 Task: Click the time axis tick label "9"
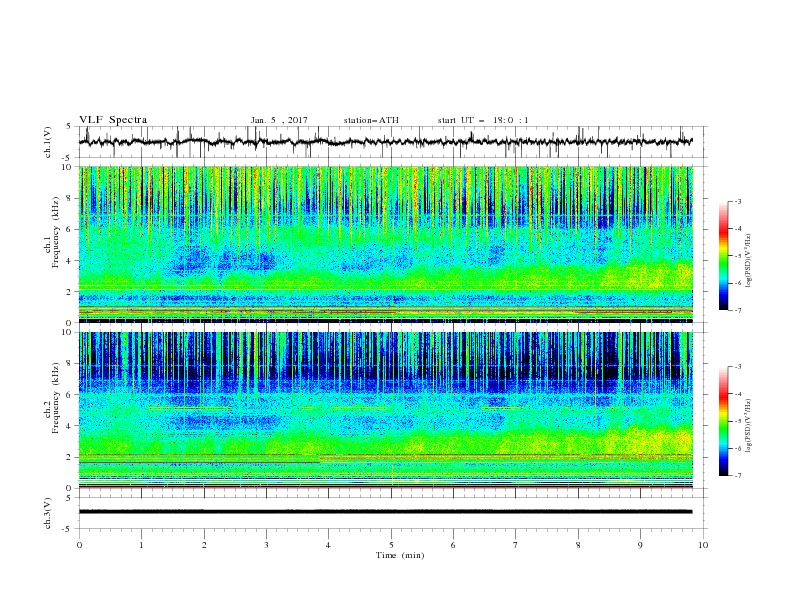pos(640,545)
